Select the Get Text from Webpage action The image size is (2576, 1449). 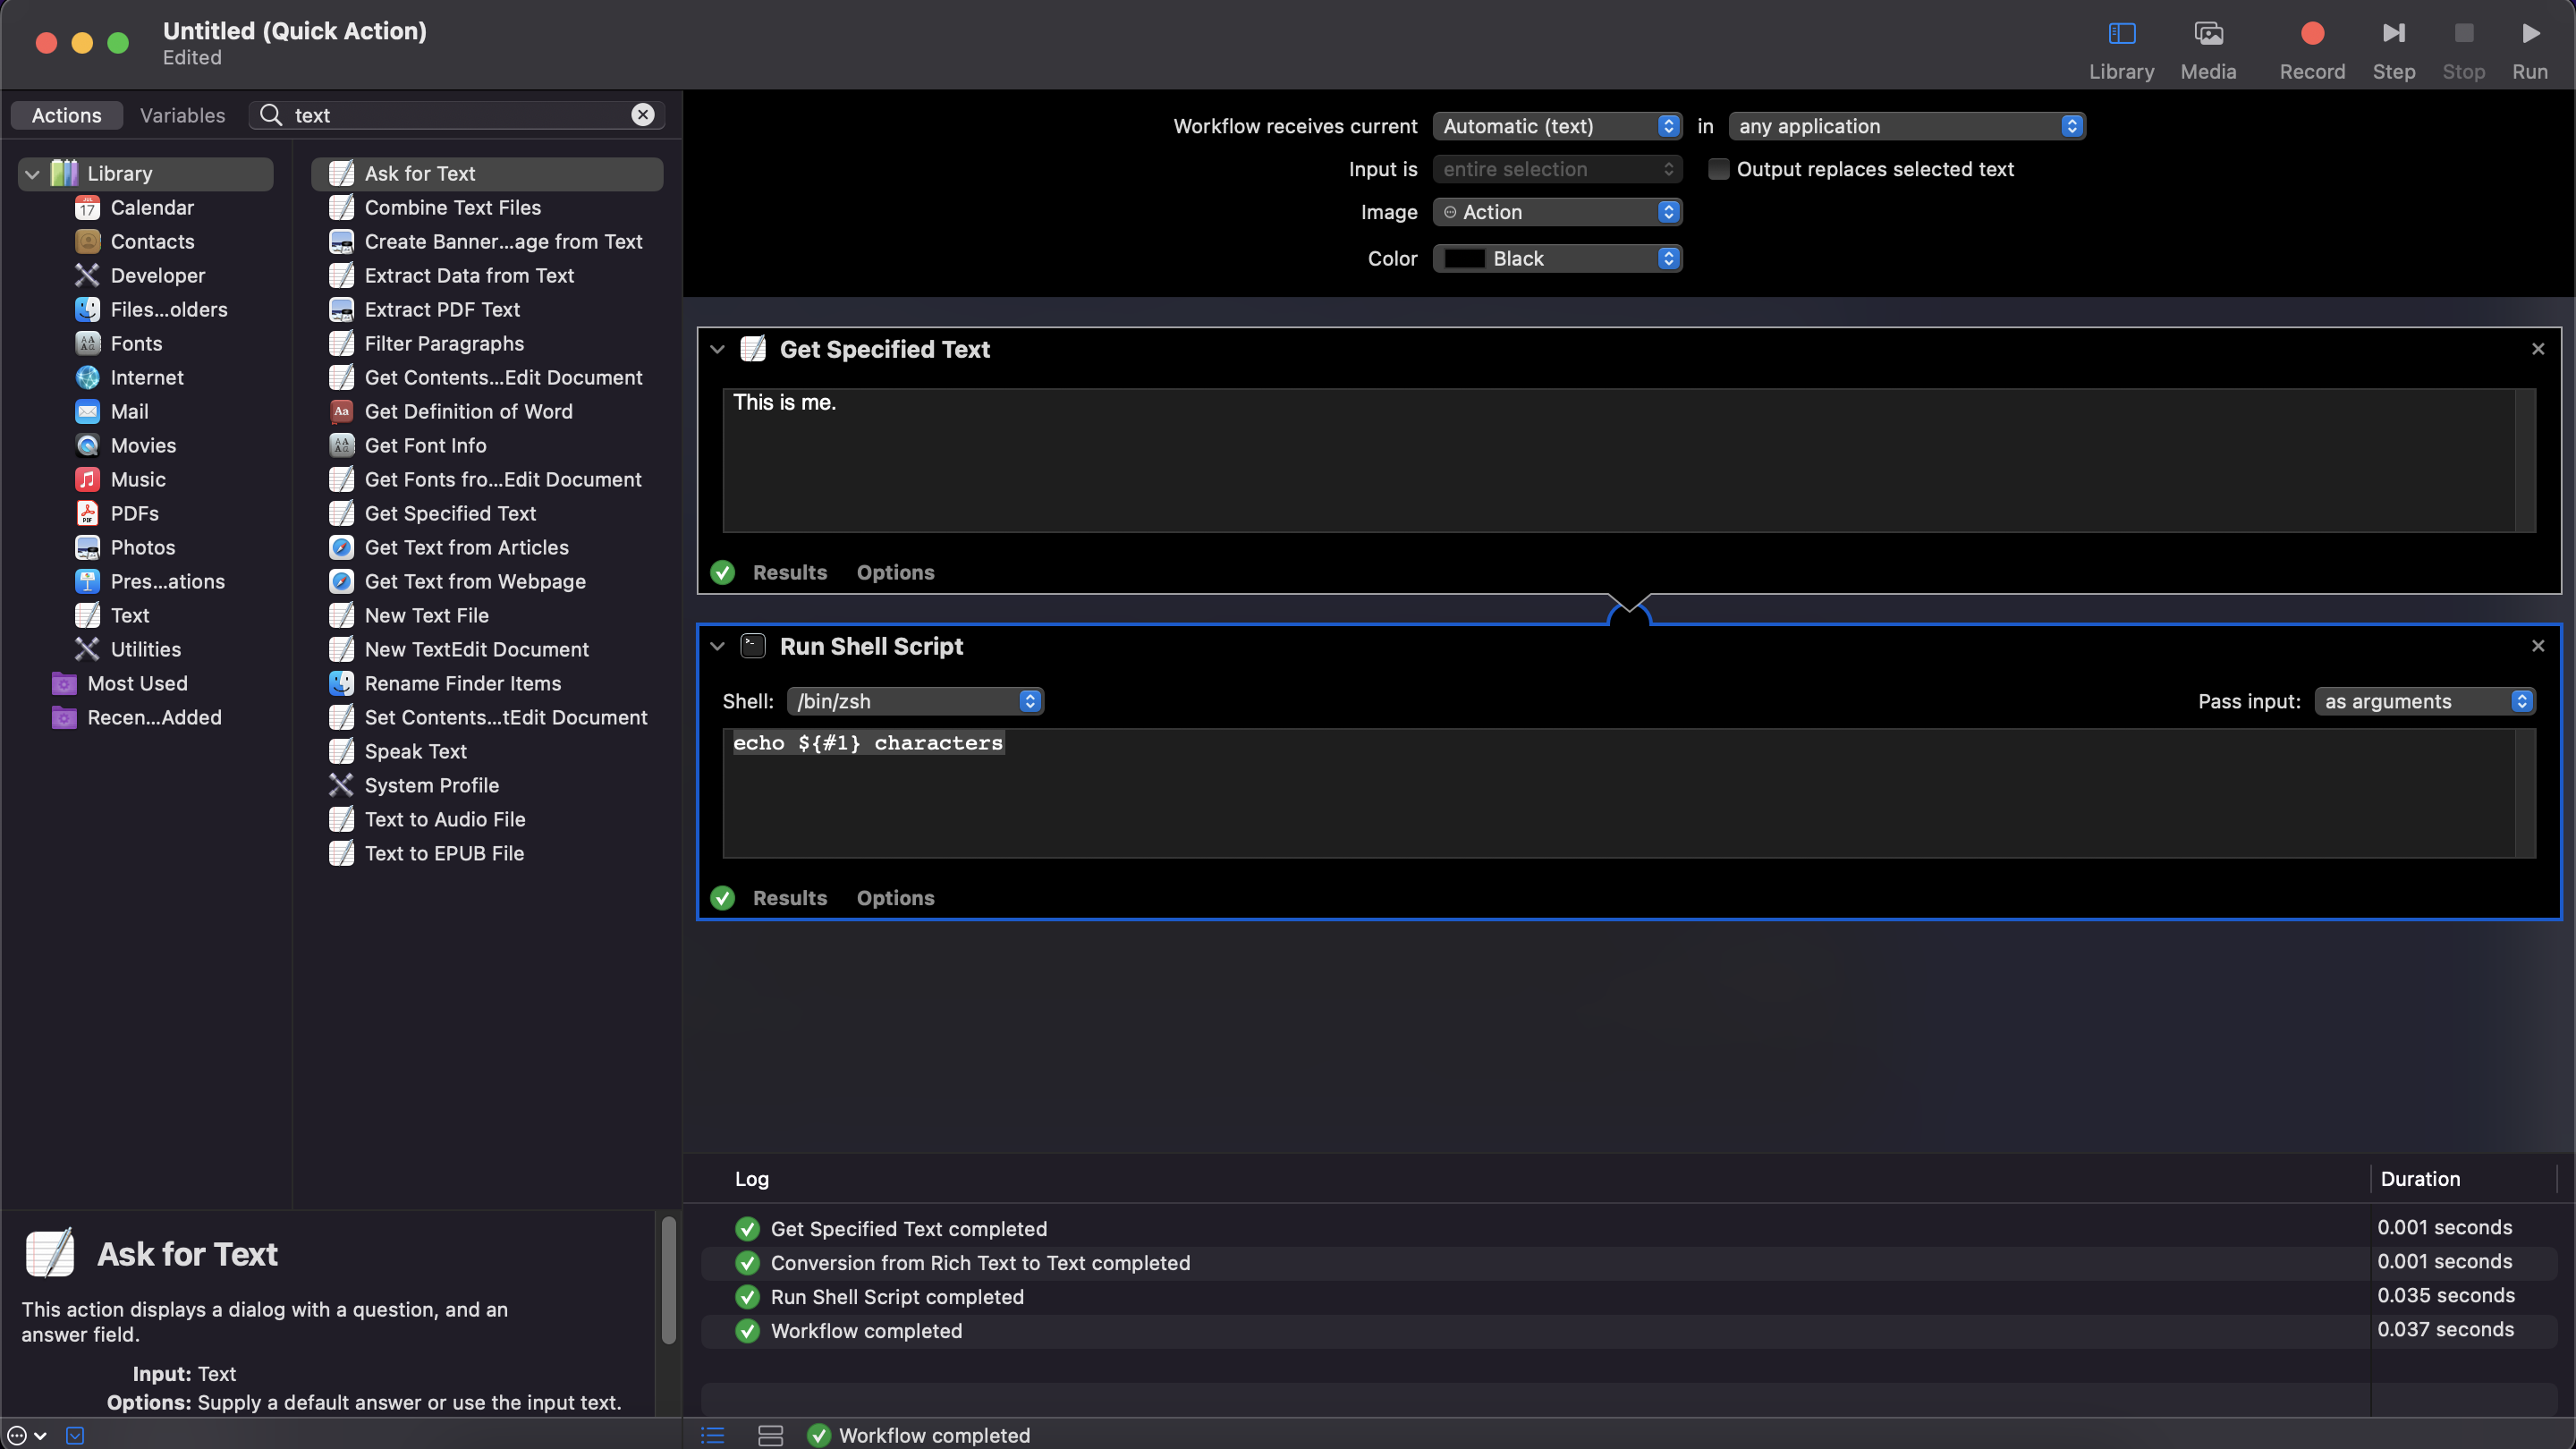click(487, 581)
